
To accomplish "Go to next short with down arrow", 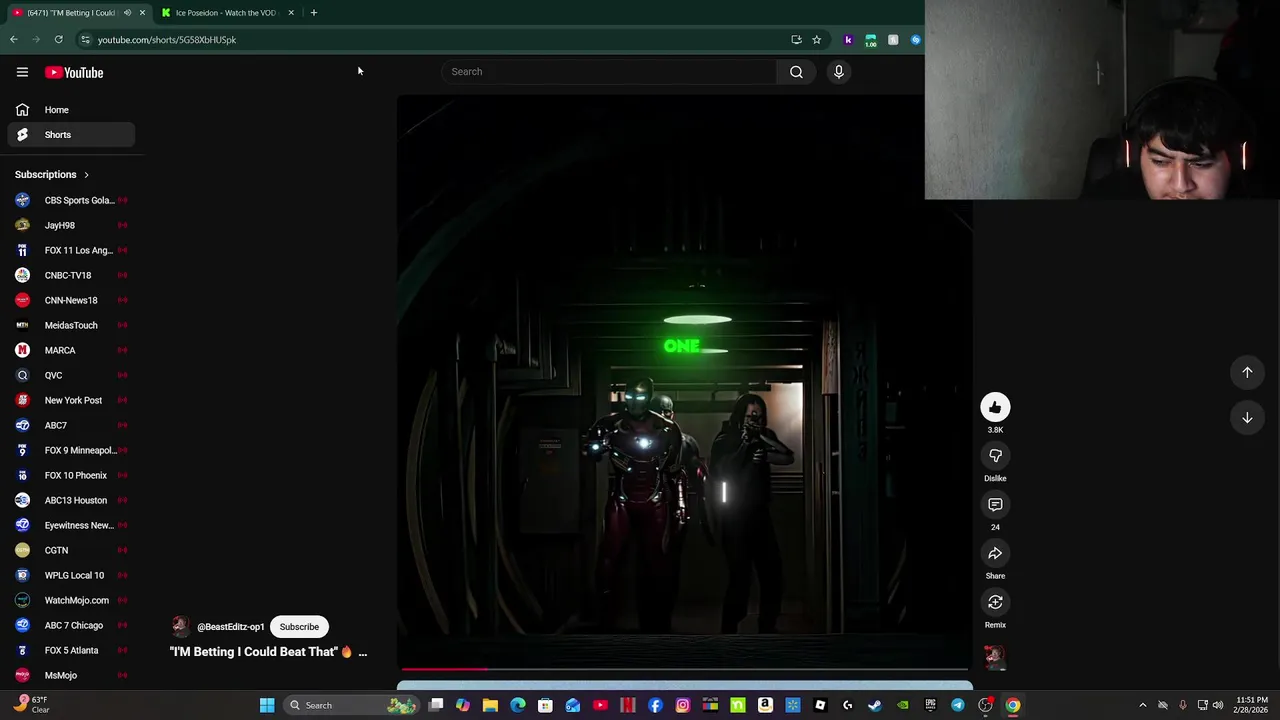I will pyautogui.click(x=1247, y=418).
